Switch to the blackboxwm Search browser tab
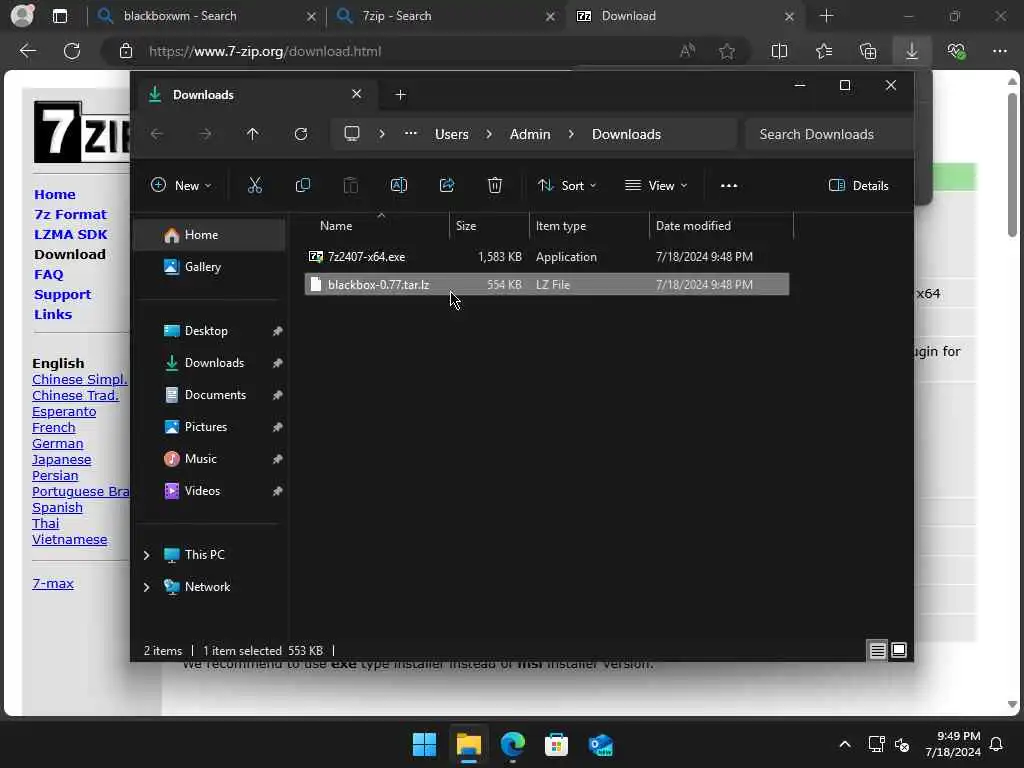 tap(206, 16)
